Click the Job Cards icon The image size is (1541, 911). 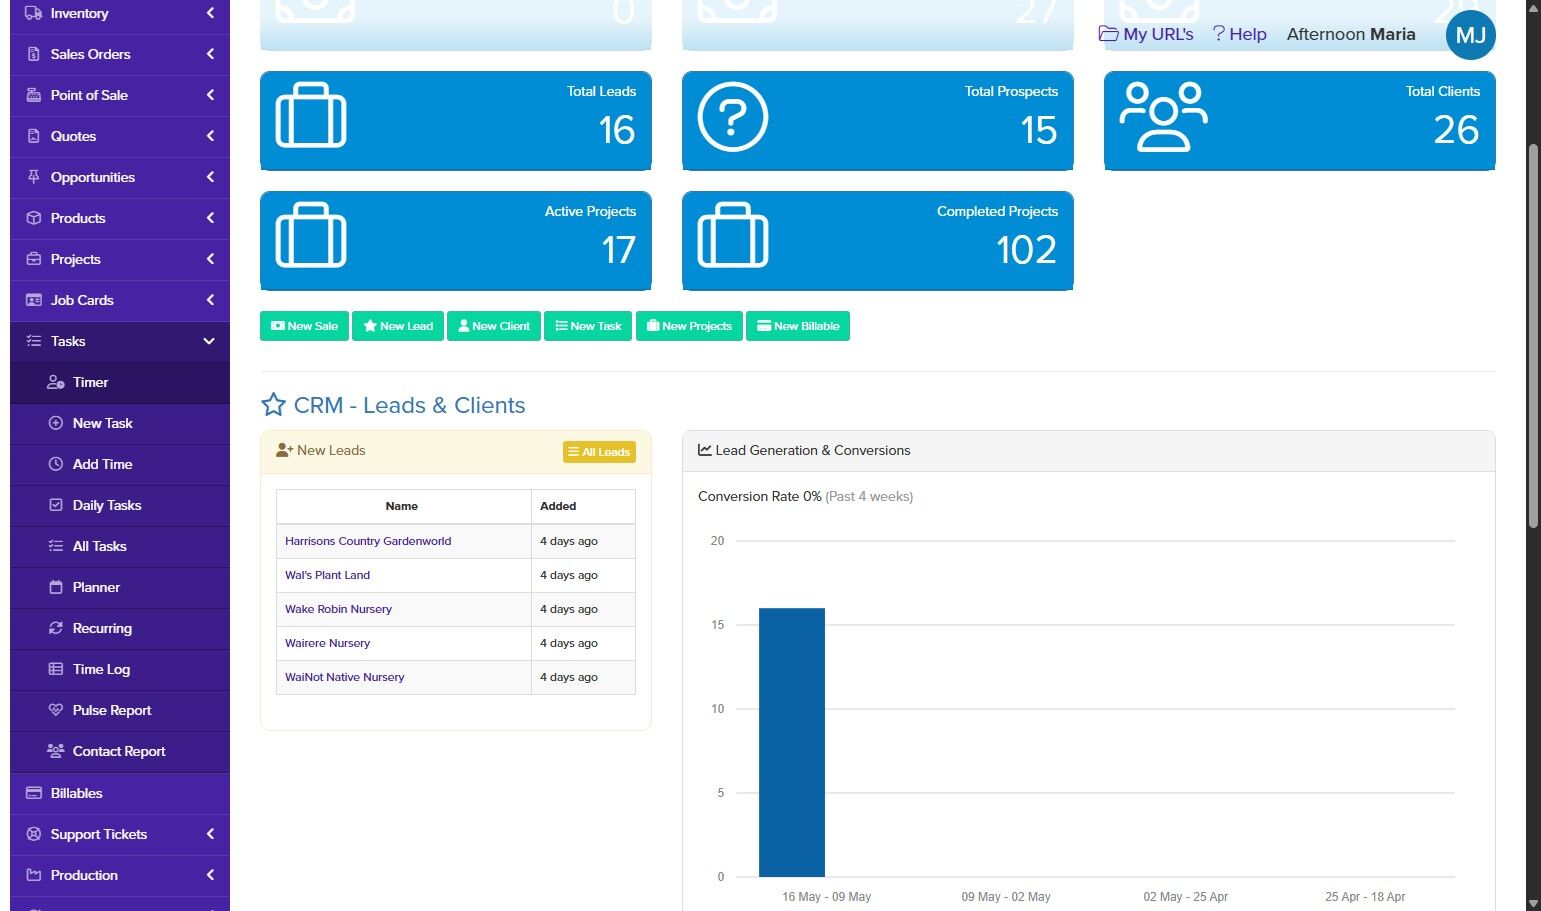[x=34, y=300]
